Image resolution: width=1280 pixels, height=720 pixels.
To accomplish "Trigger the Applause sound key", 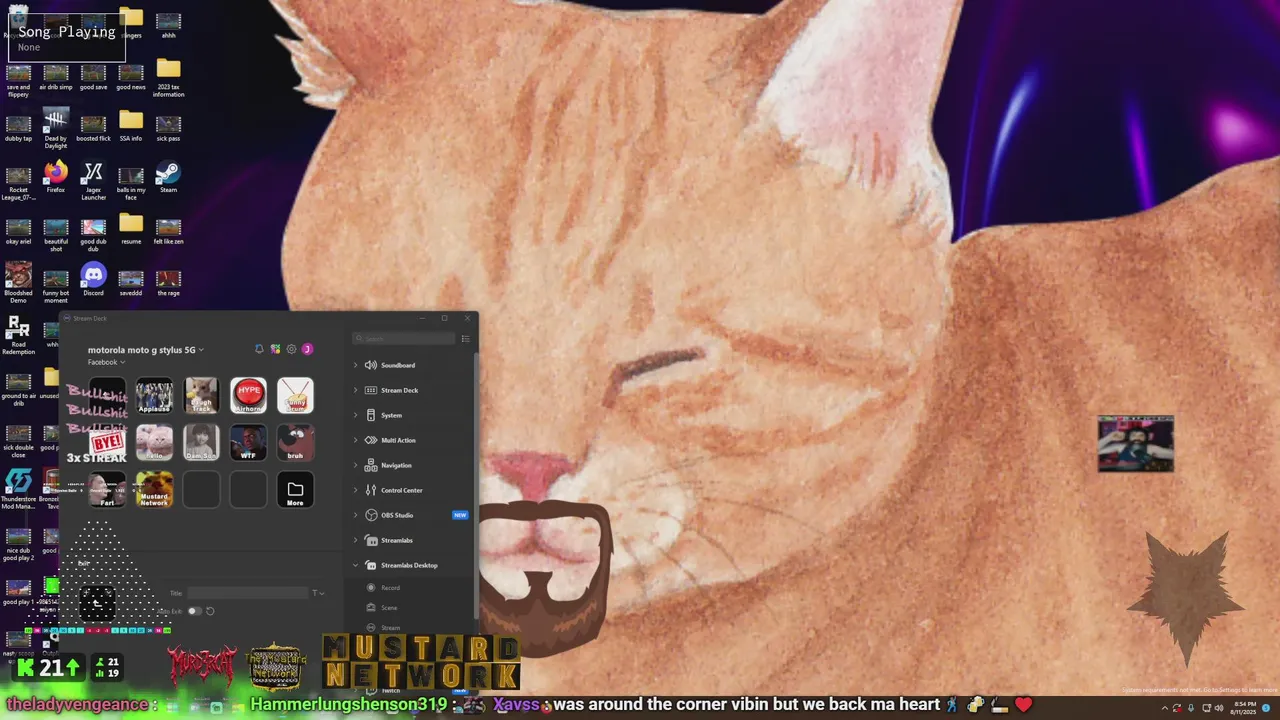I will (154, 396).
